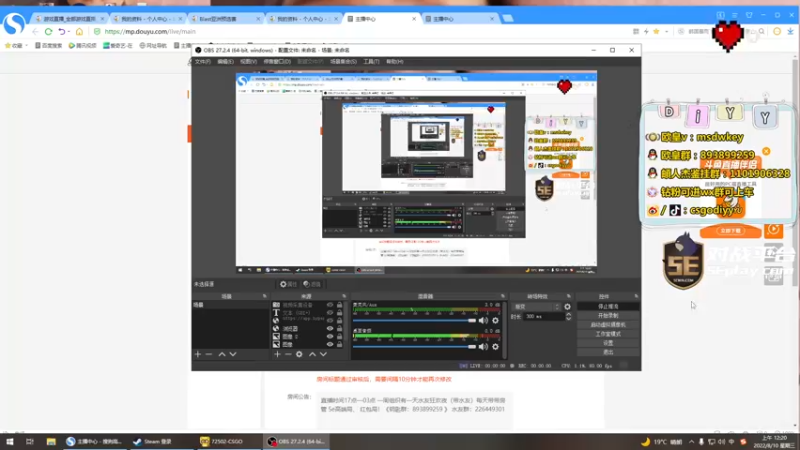Toggle visibility of the bottom 图像 source
Image resolution: width=800 pixels, height=450 pixels.
point(330,344)
